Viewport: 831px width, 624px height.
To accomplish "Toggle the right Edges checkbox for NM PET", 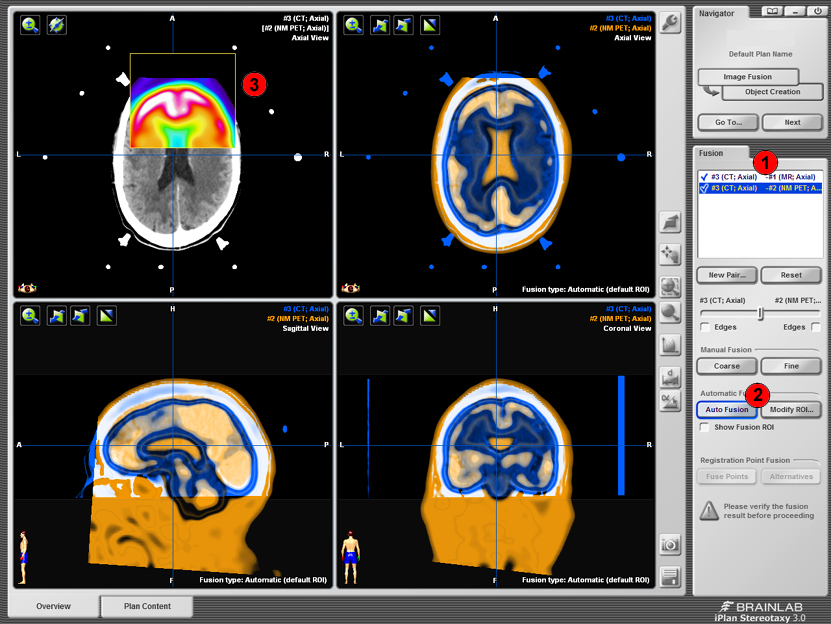I will point(816,327).
